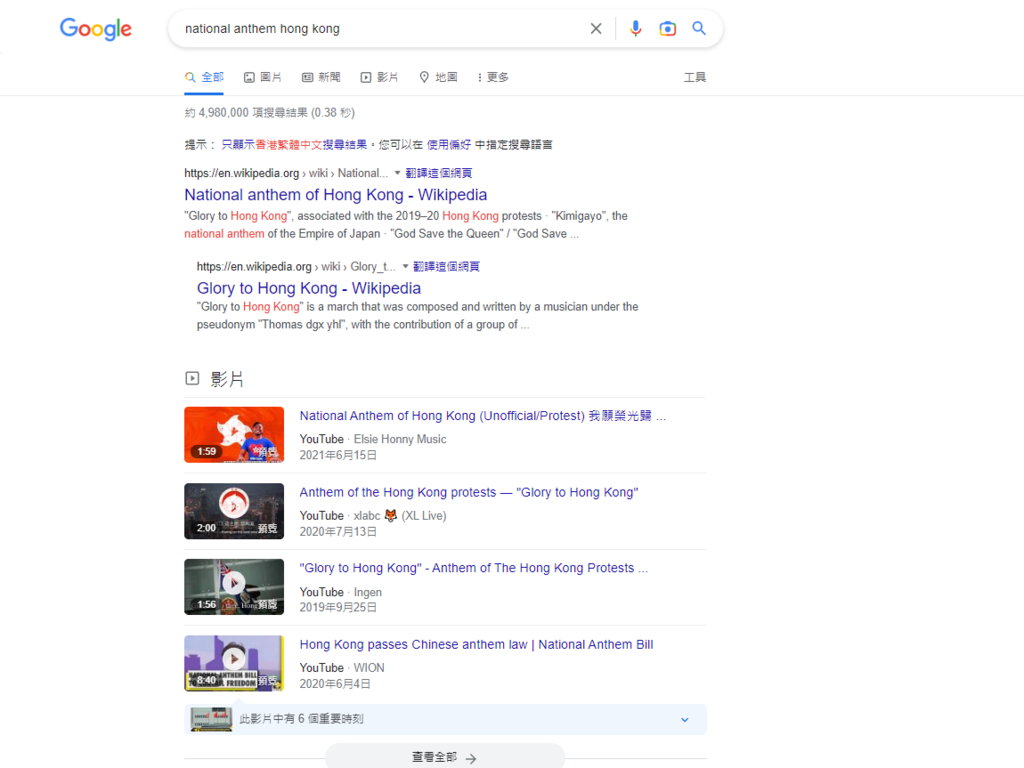The height and width of the screenshot is (768, 1024).
Task: Start voice search with the microphone icon
Action: point(635,29)
